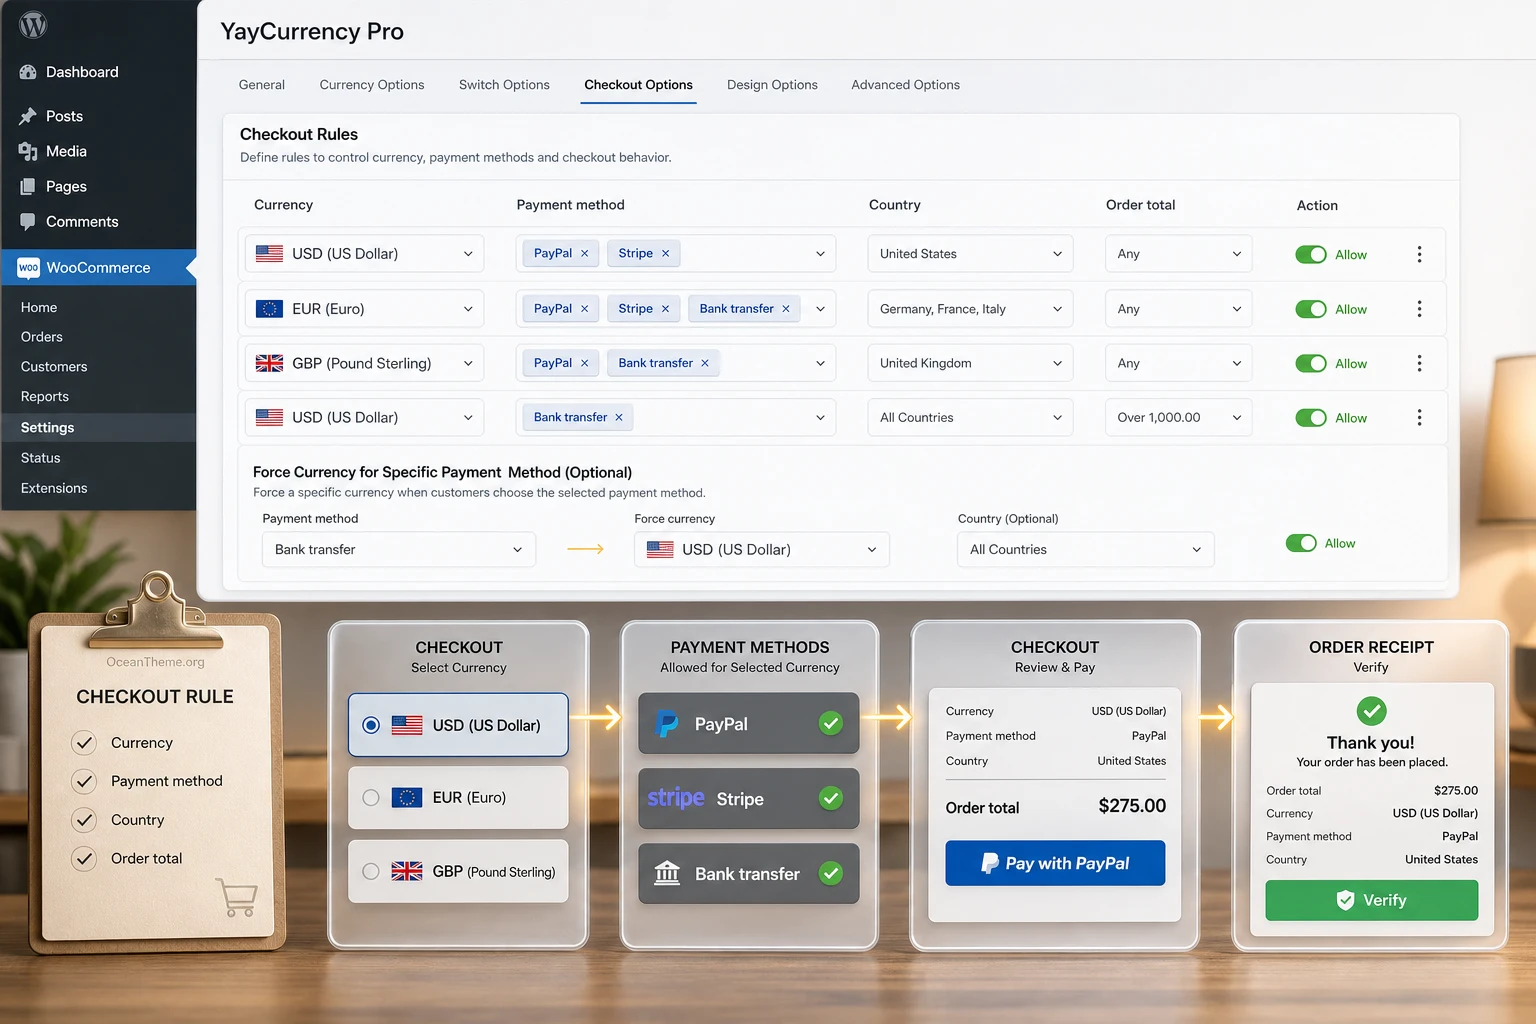Click the Dashboard gauge icon
The height and width of the screenshot is (1024, 1536).
coord(28,72)
